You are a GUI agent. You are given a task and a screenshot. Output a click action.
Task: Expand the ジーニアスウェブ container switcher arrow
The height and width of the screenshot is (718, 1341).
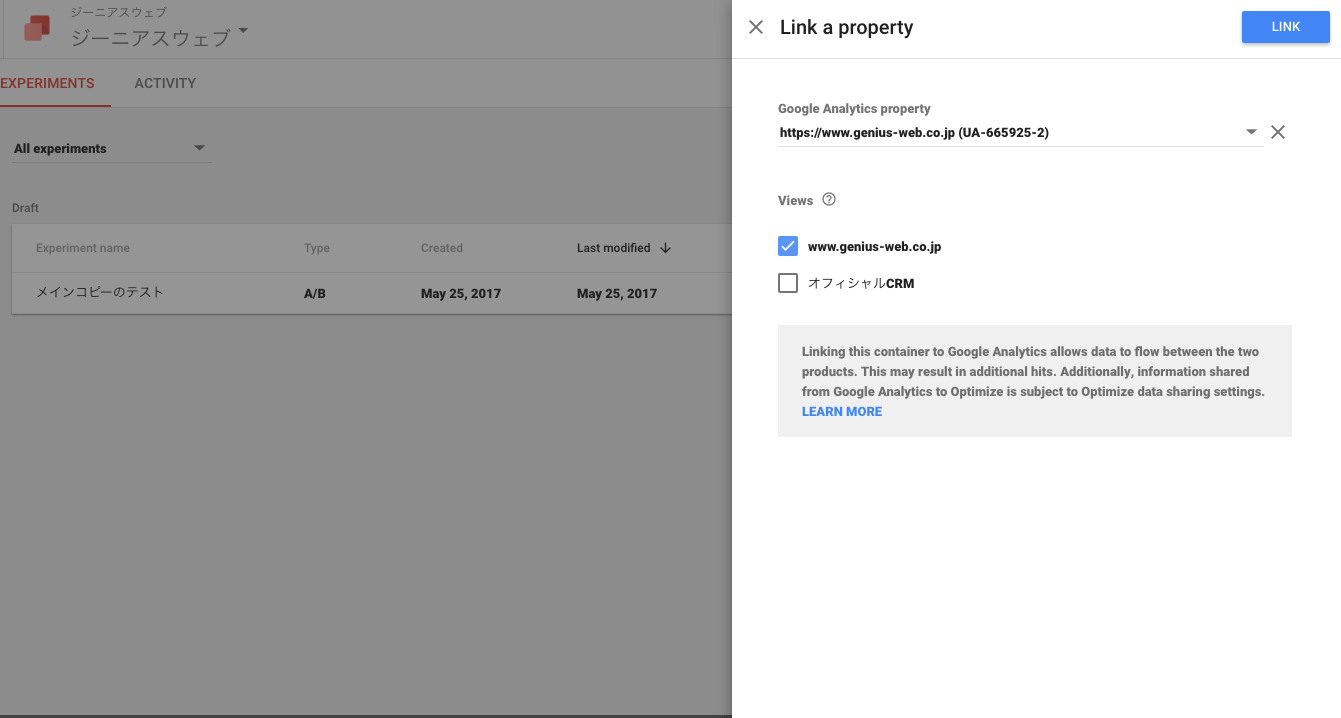[243, 31]
